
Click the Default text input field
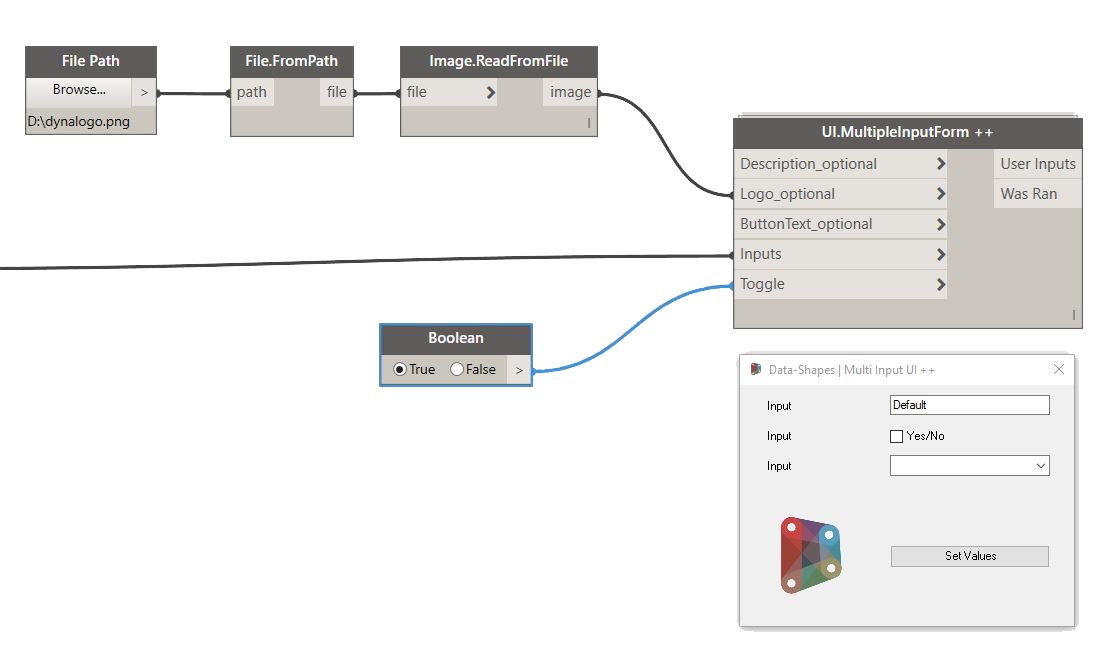point(969,405)
